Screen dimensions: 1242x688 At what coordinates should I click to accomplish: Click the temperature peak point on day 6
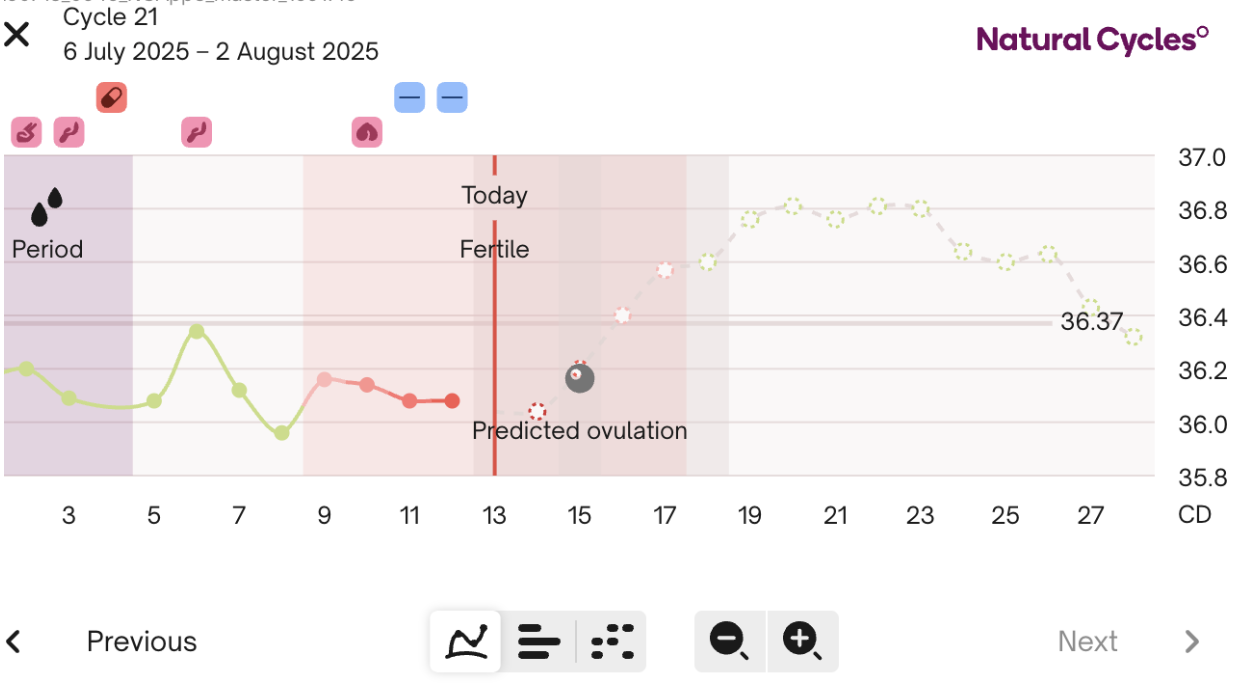point(197,331)
